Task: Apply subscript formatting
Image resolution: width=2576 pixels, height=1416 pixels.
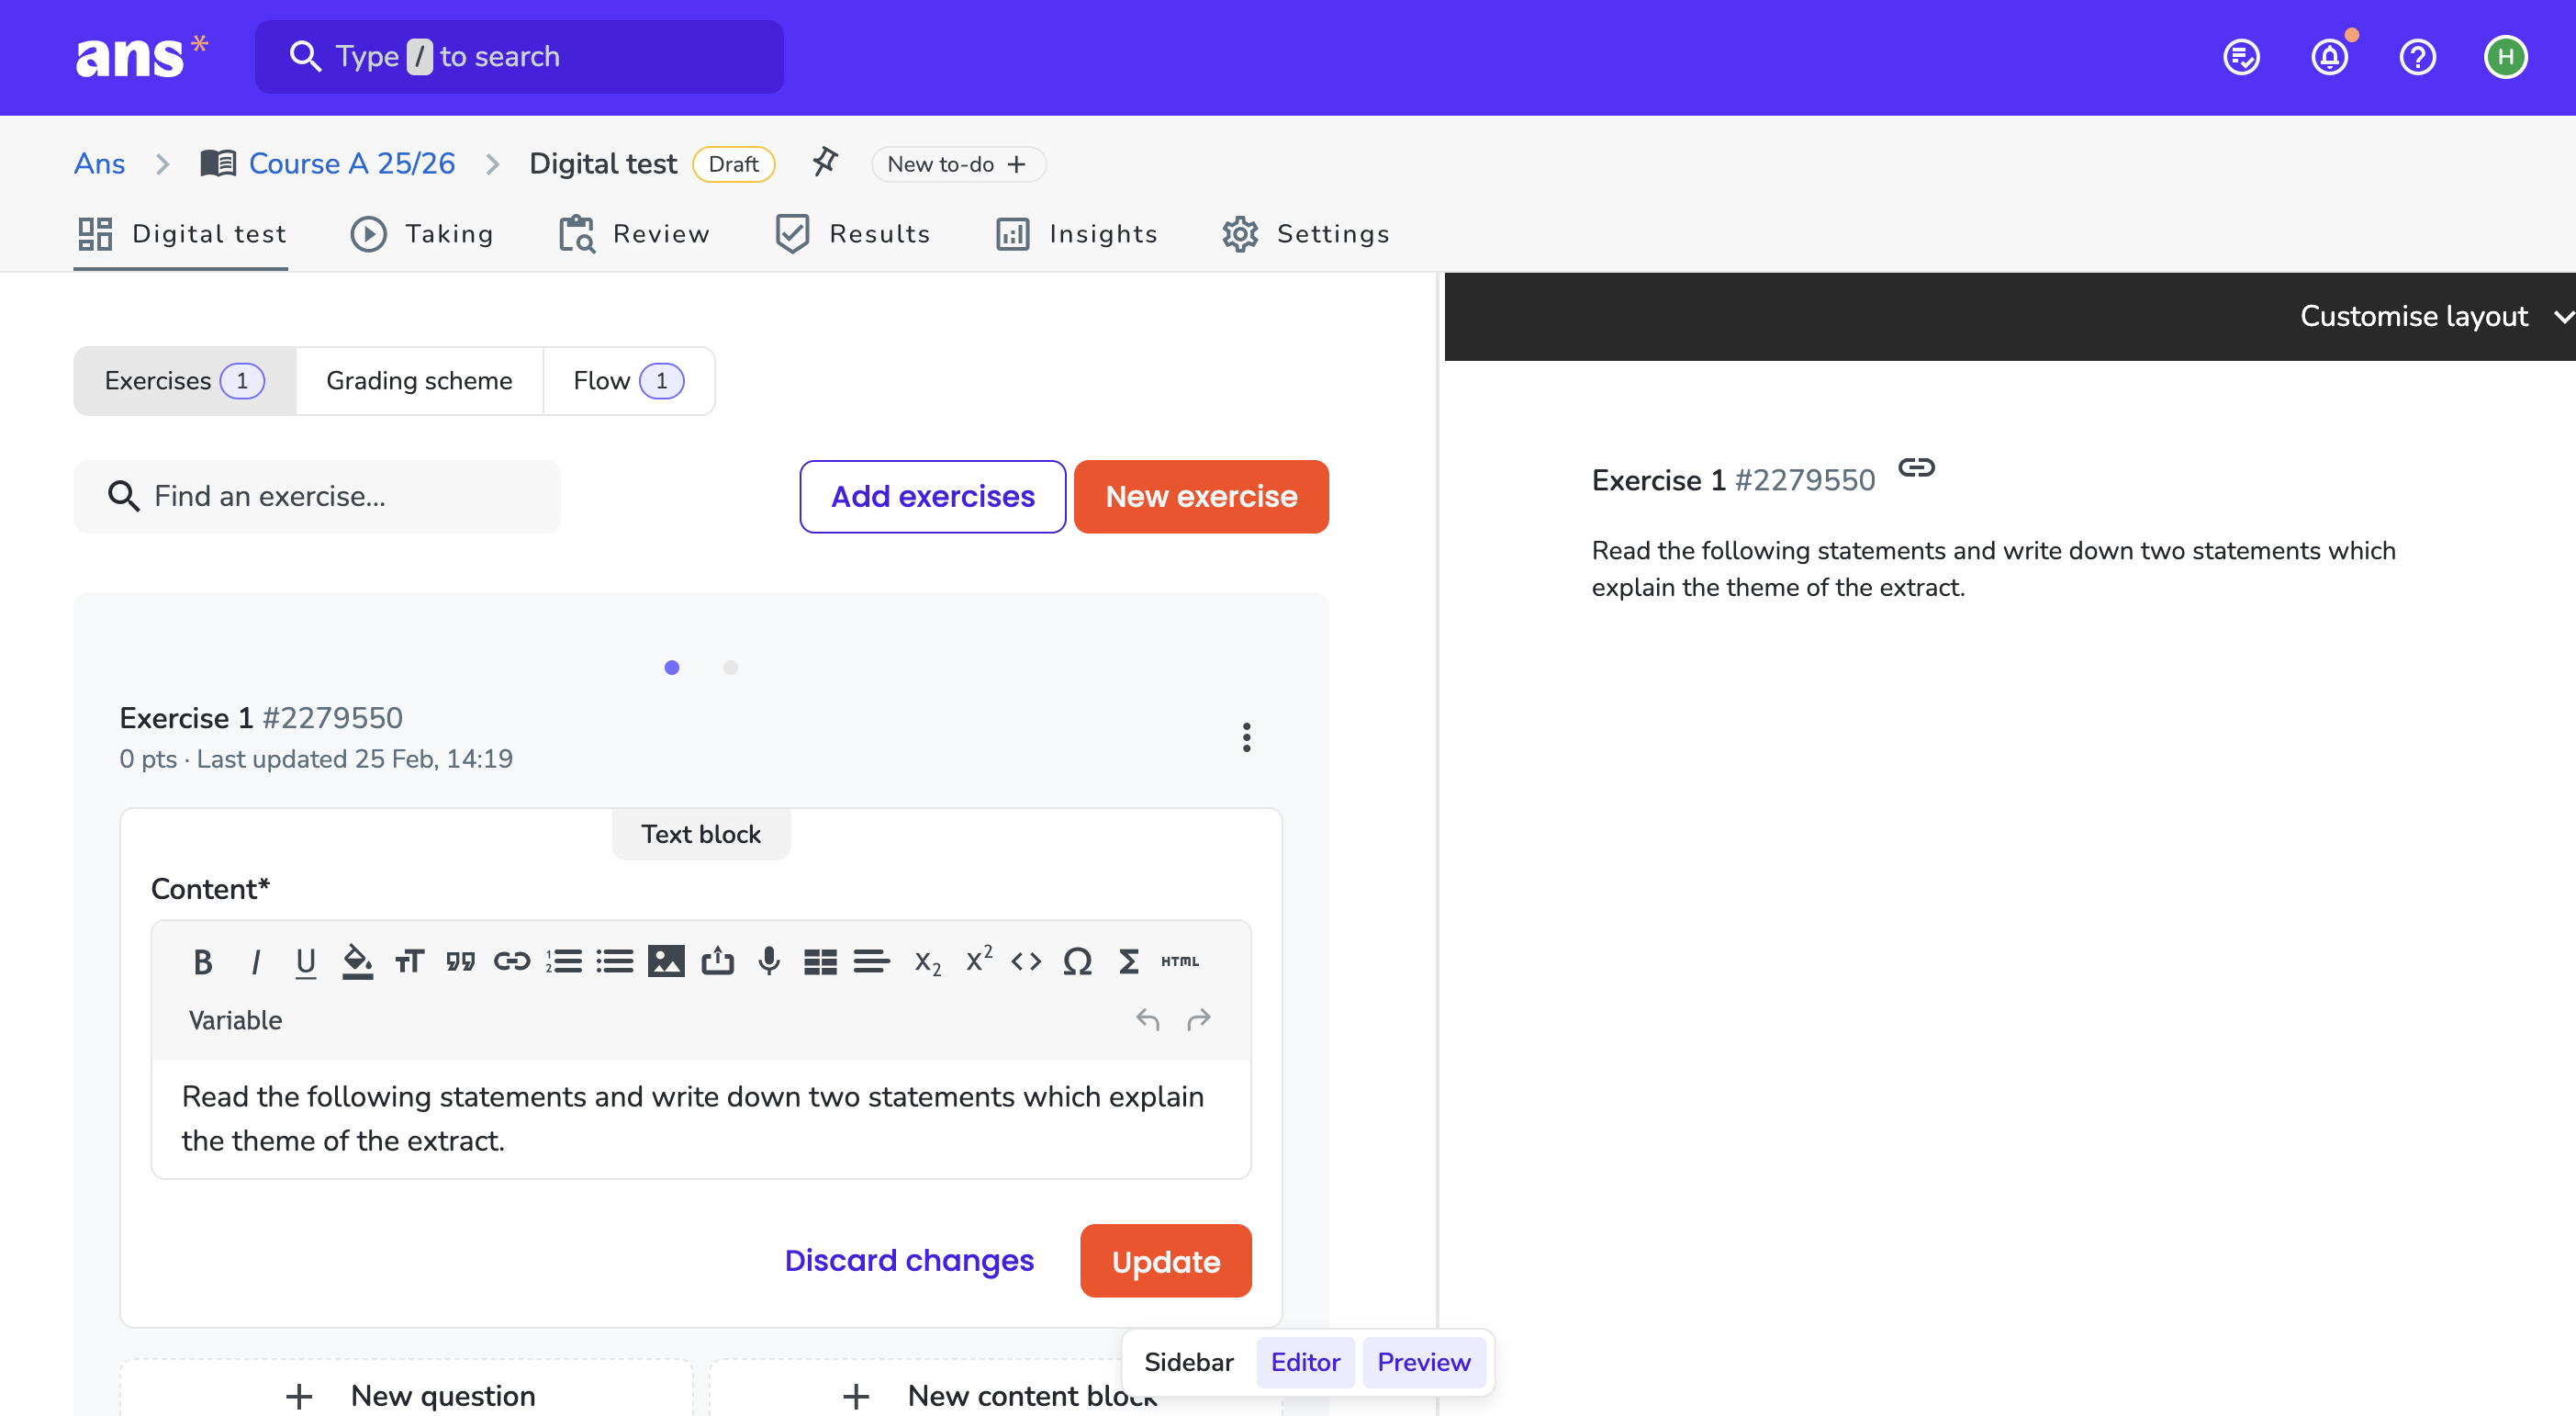Action: coord(927,962)
